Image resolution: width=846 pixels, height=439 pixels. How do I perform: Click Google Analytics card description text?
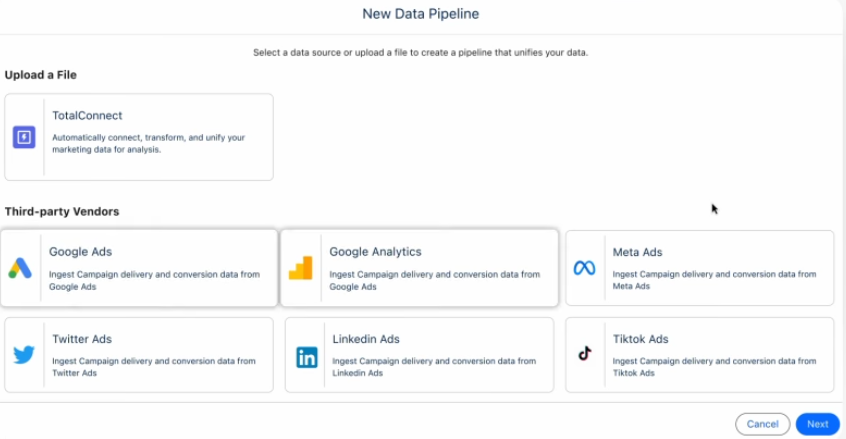(x=434, y=280)
